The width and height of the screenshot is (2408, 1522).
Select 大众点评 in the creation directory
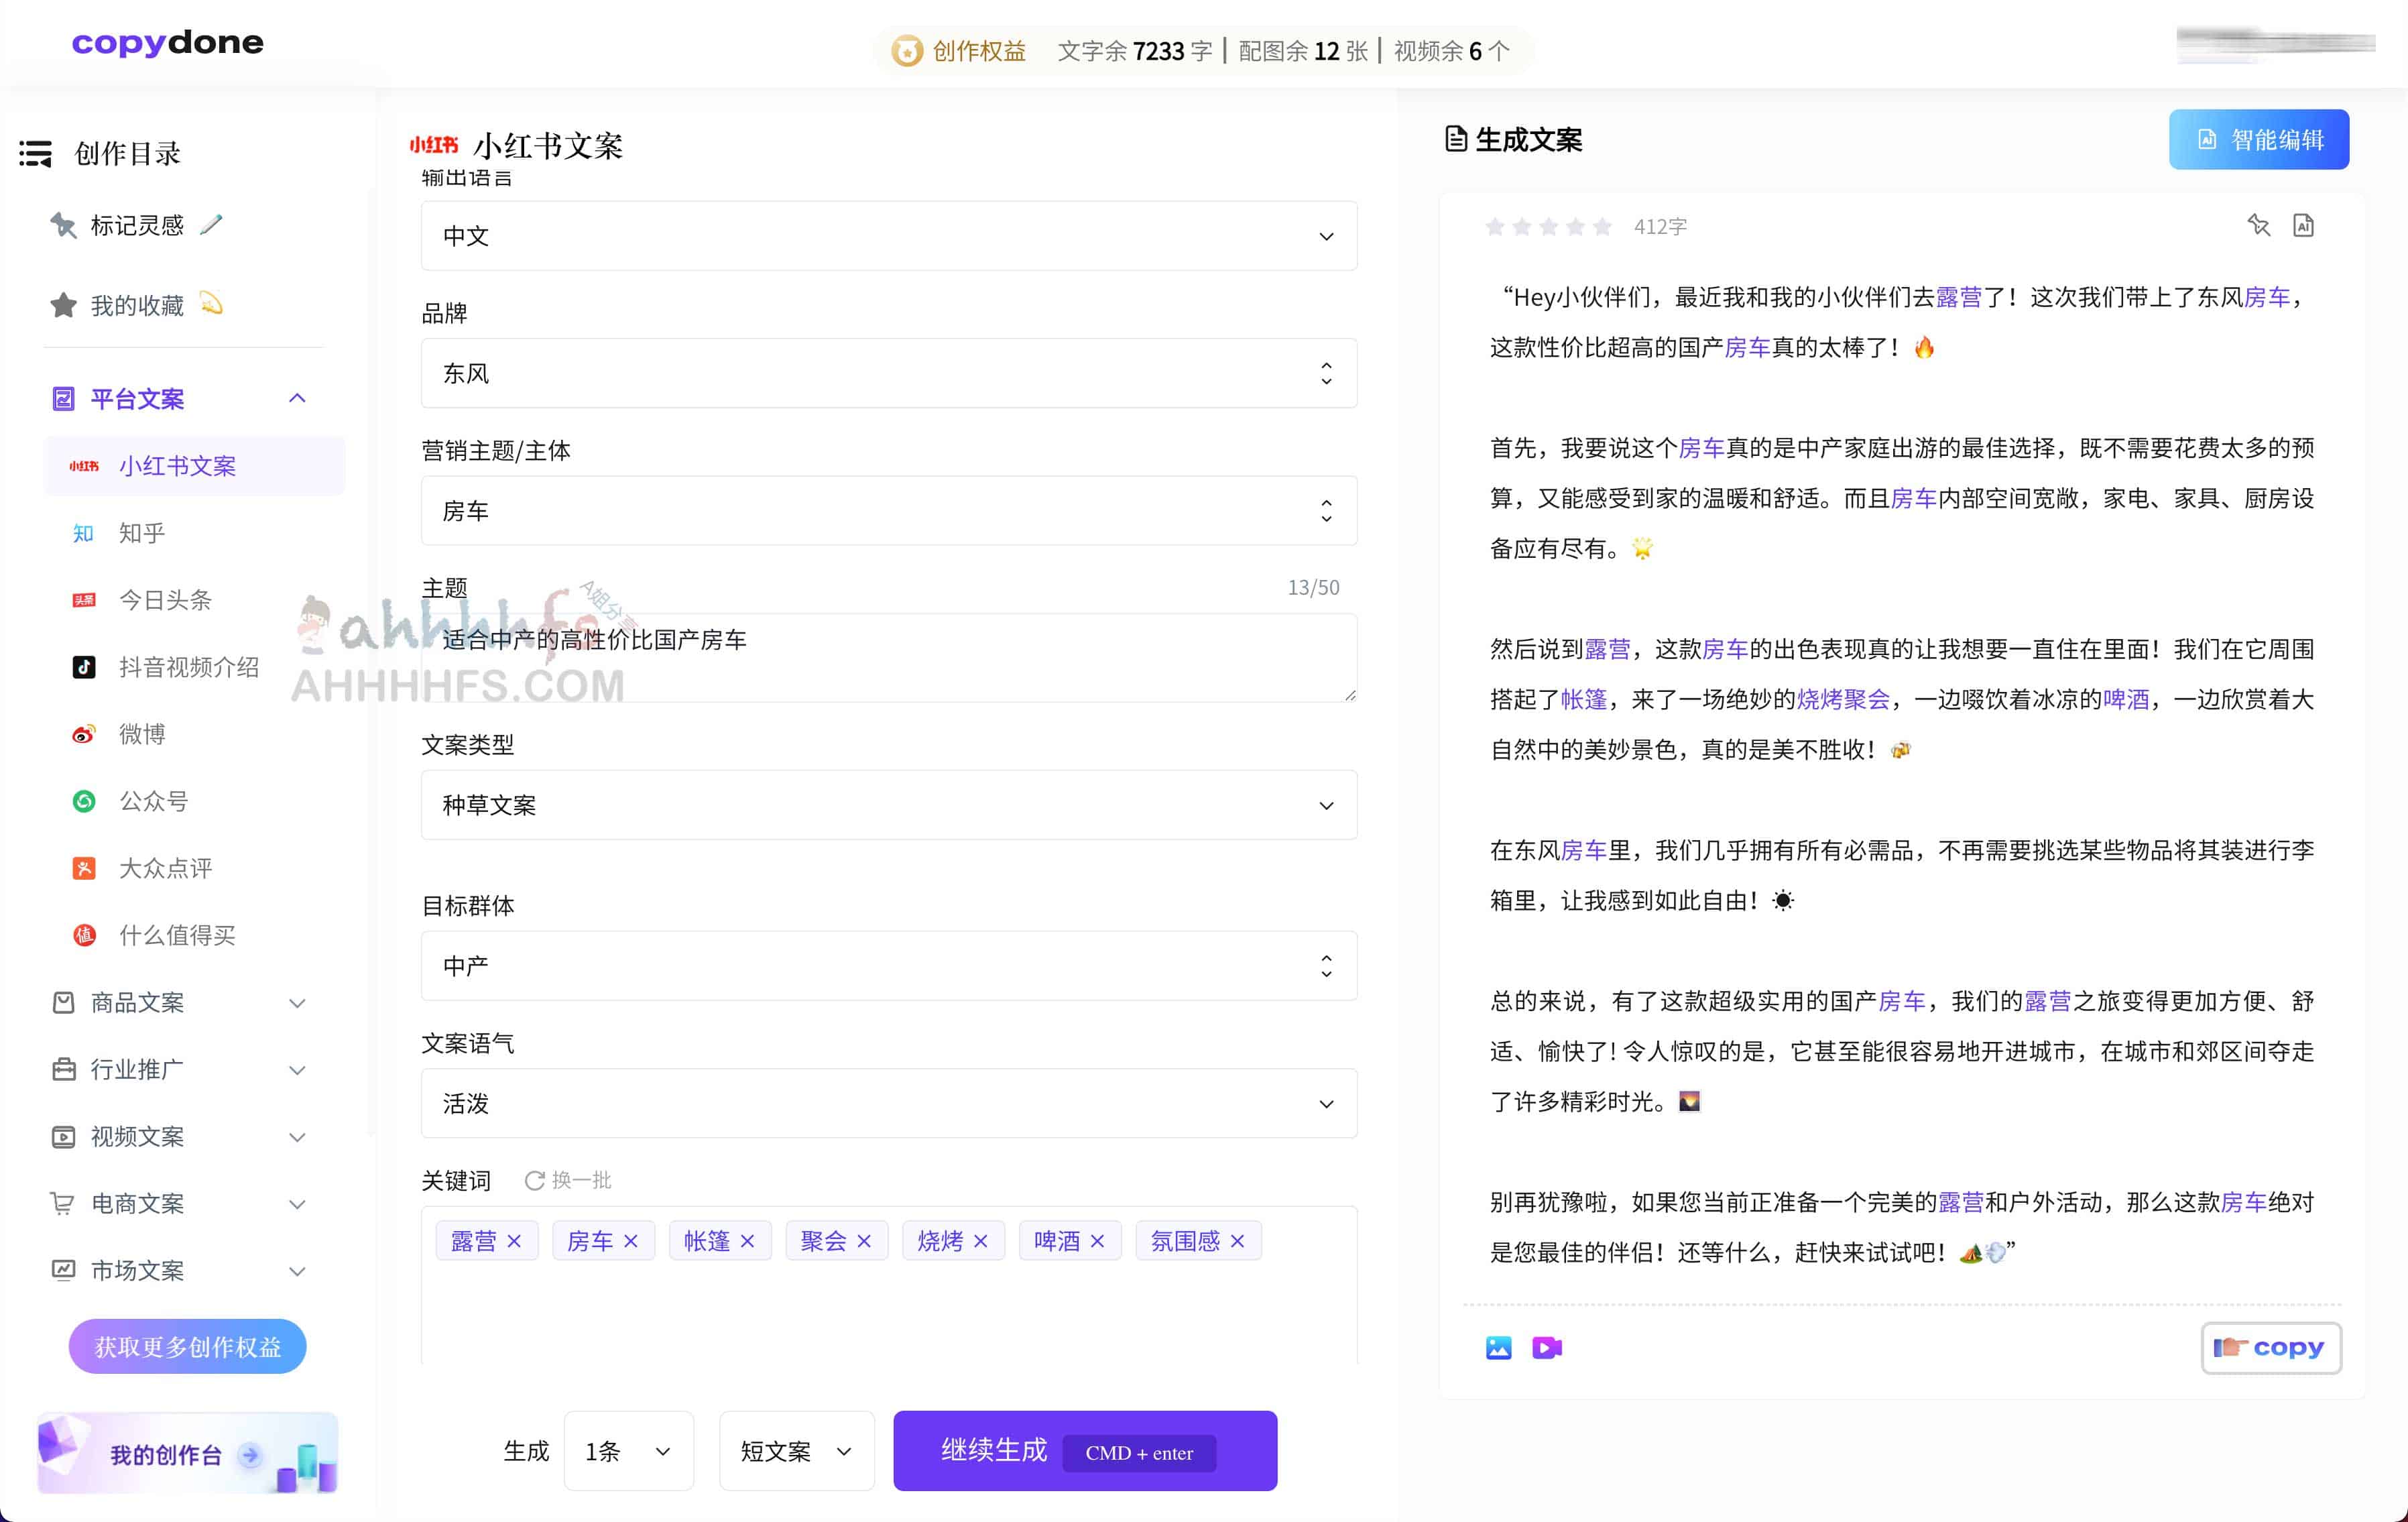coord(165,868)
